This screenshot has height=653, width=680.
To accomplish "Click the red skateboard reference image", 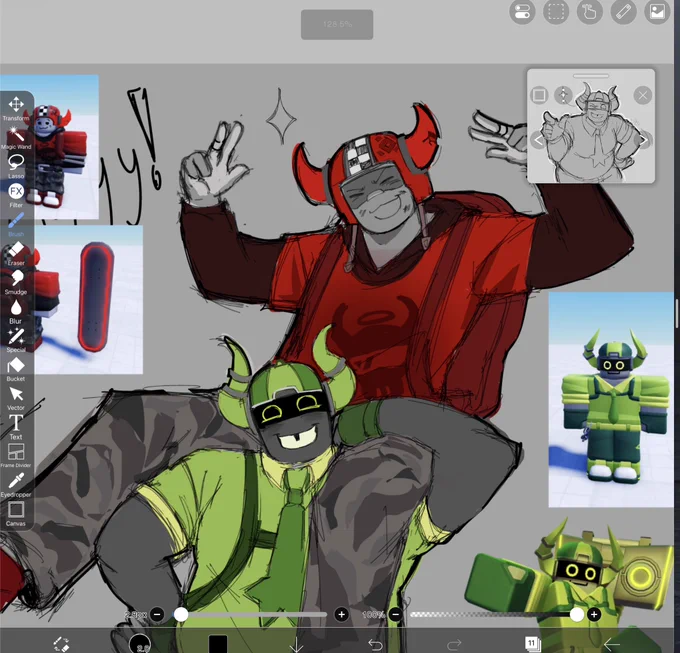I will [89, 299].
